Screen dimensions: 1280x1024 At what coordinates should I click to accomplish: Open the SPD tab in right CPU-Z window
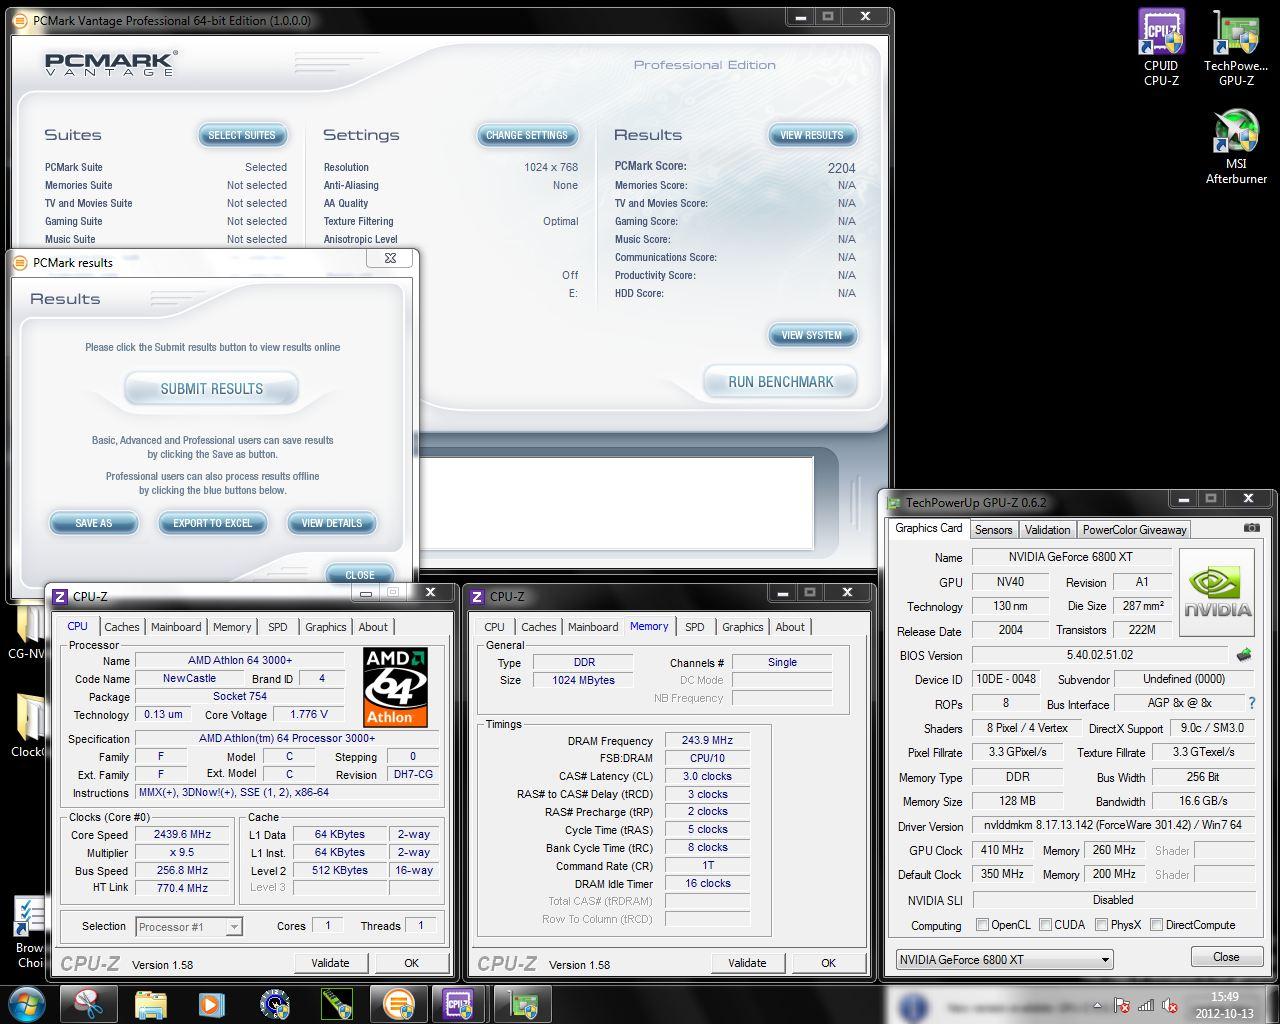point(694,627)
